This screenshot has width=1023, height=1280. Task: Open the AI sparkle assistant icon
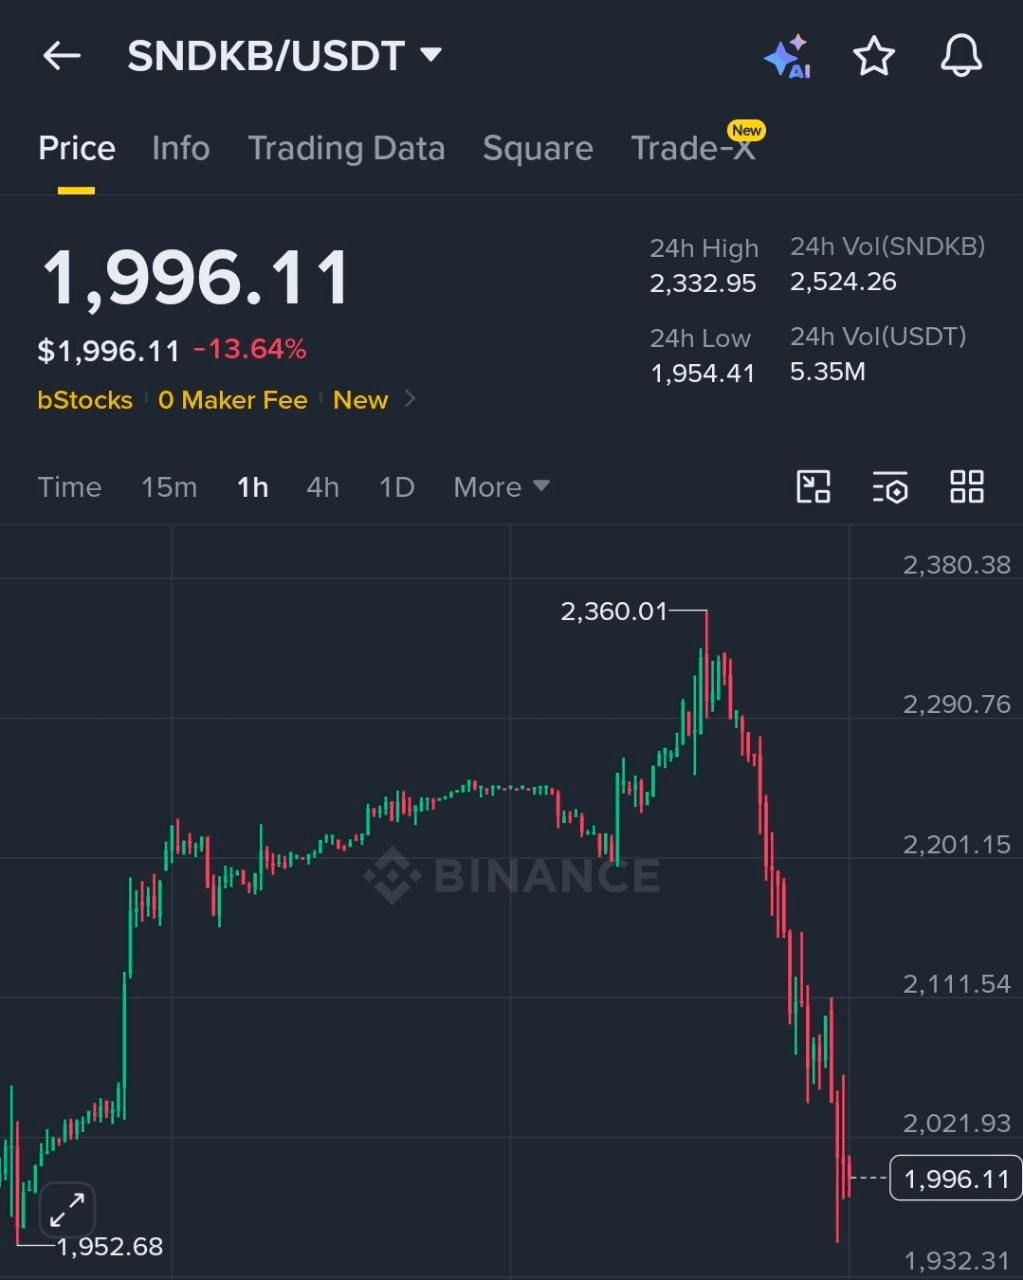(787, 56)
